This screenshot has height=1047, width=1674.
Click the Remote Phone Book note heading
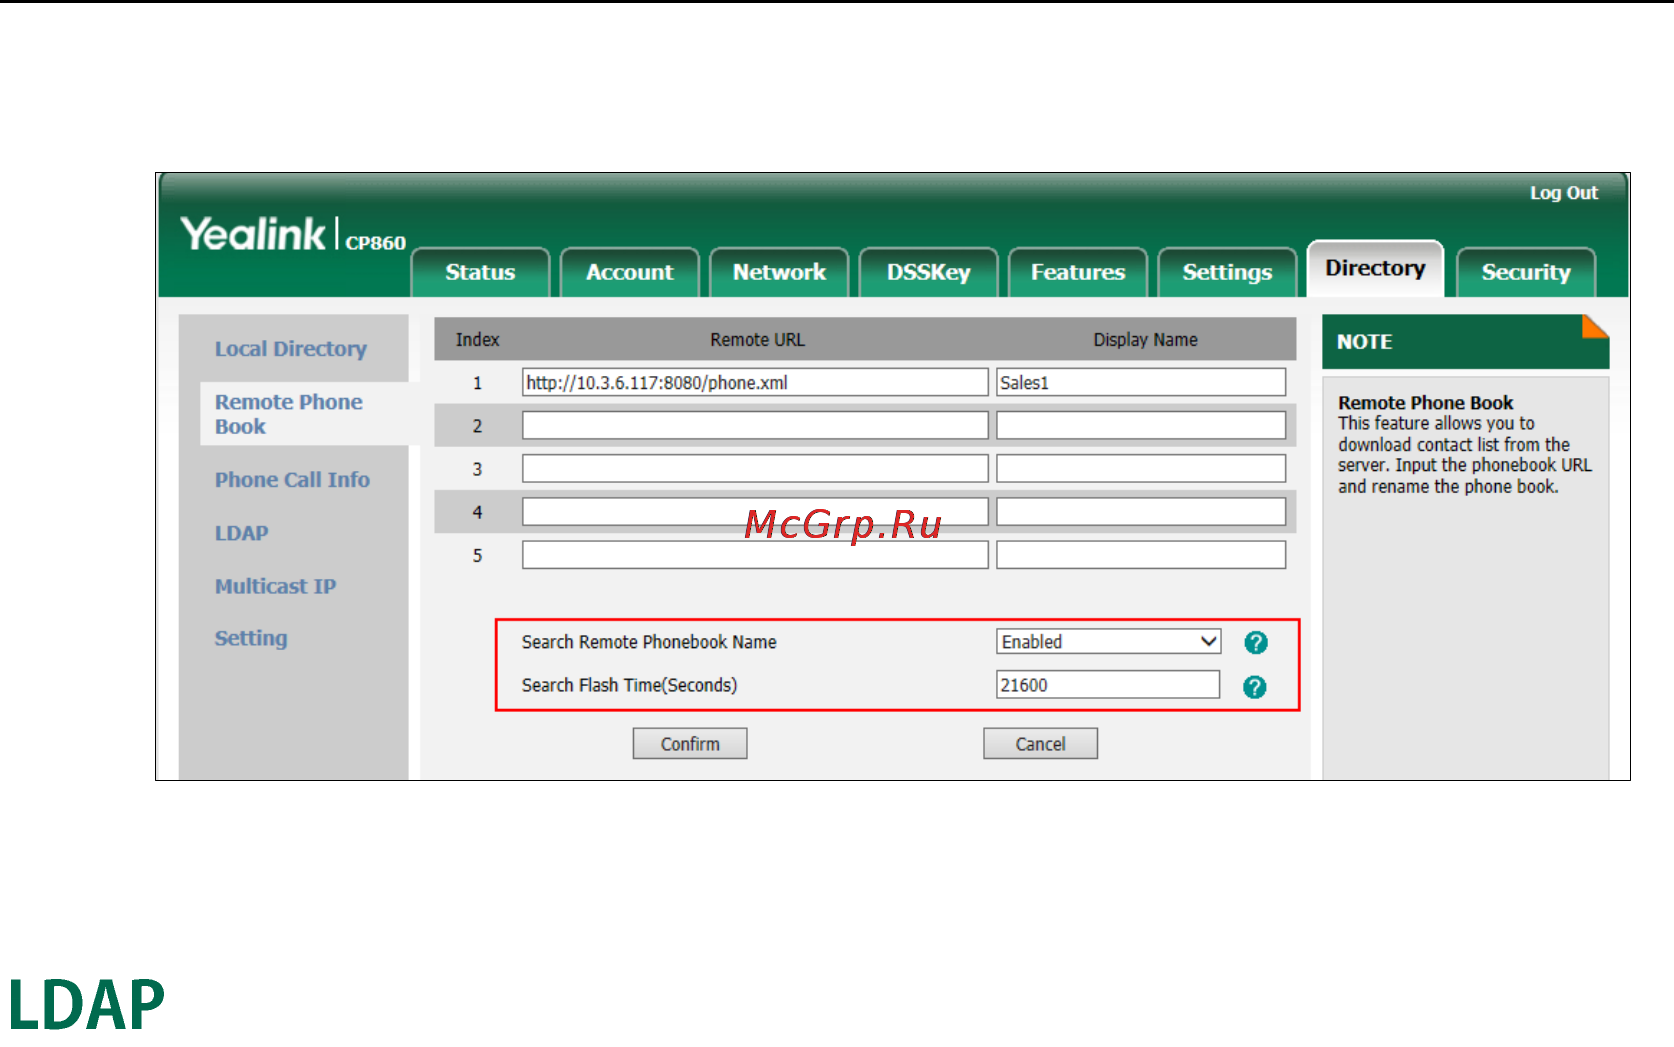[x=1425, y=403]
